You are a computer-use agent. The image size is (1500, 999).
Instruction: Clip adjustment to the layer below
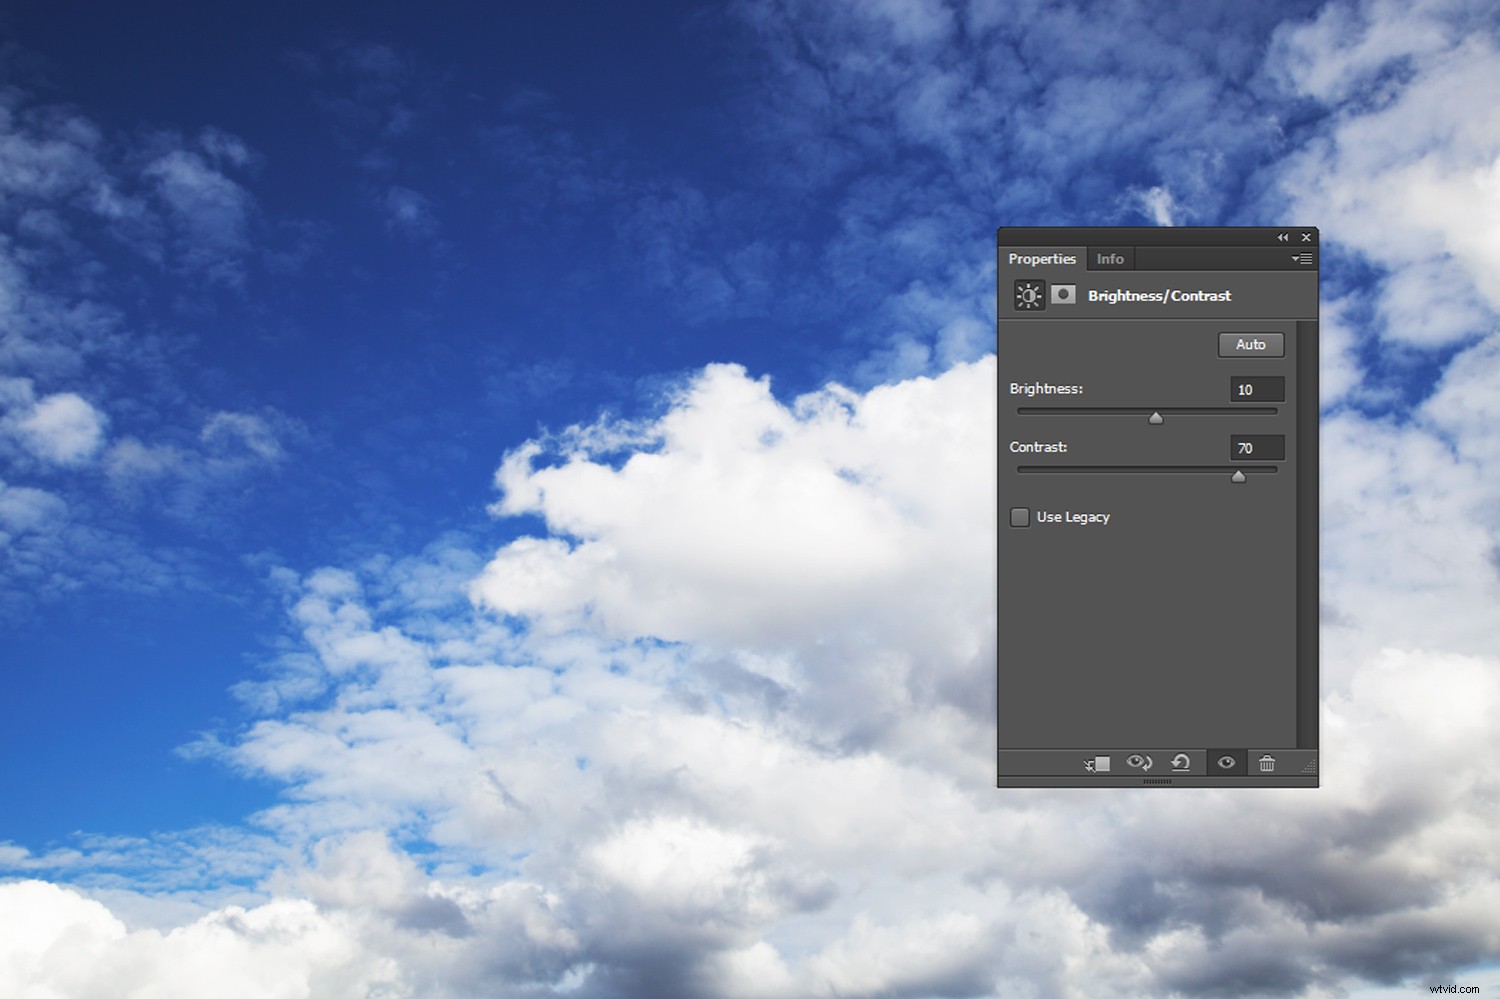tap(1097, 763)
